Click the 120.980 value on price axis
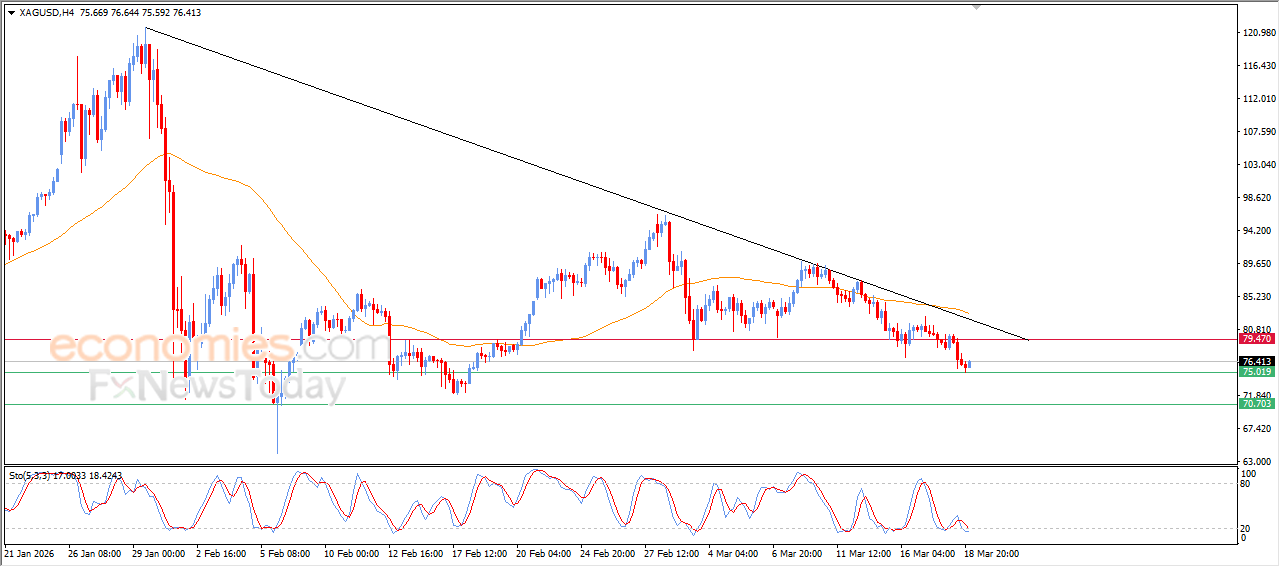Viewport: 1280px width, 567px height. click(1257, 33)
